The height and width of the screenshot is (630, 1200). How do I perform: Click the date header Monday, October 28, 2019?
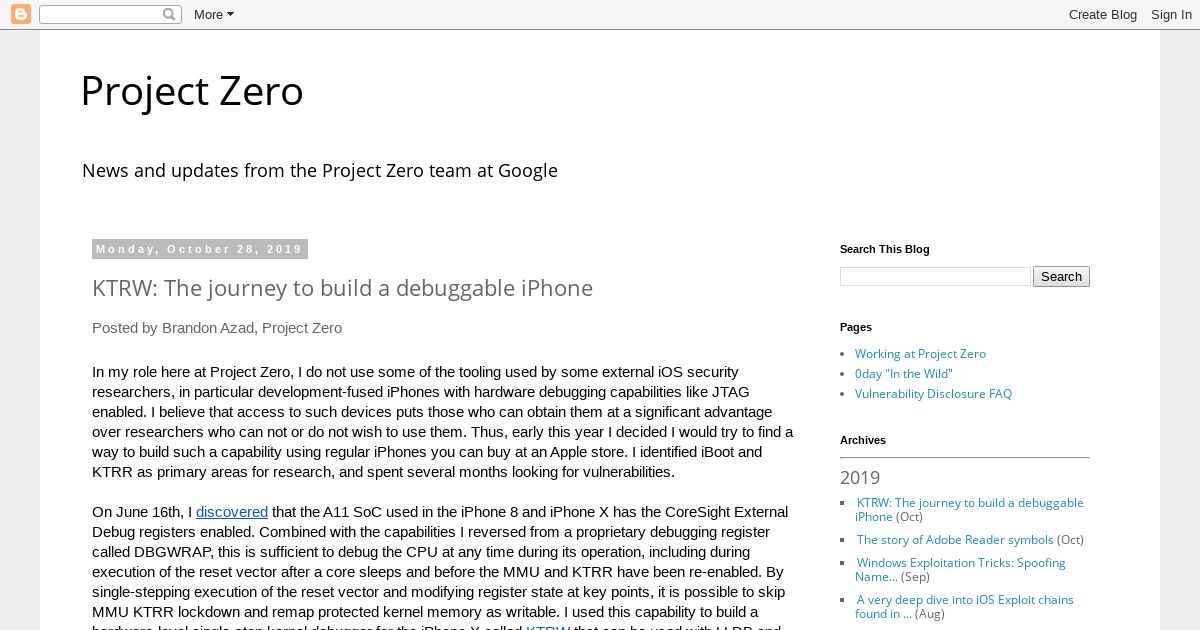199,249
